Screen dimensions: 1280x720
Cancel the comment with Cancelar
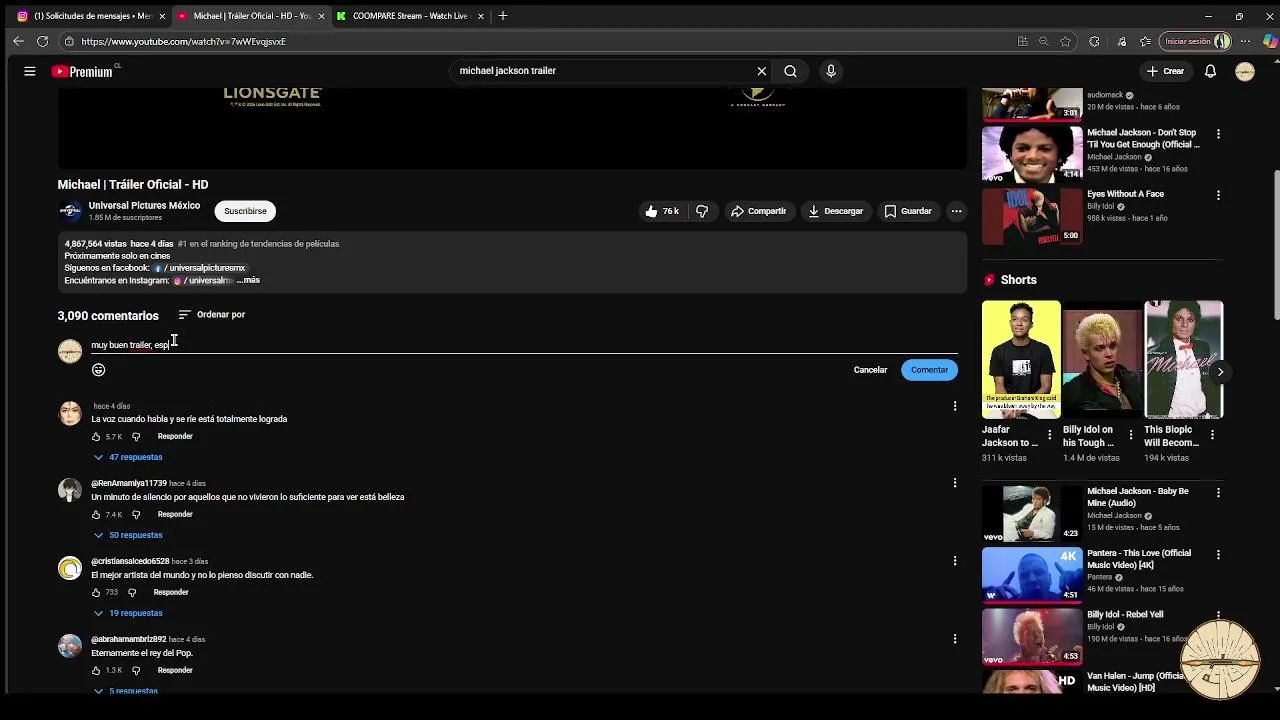click(870, 370)
